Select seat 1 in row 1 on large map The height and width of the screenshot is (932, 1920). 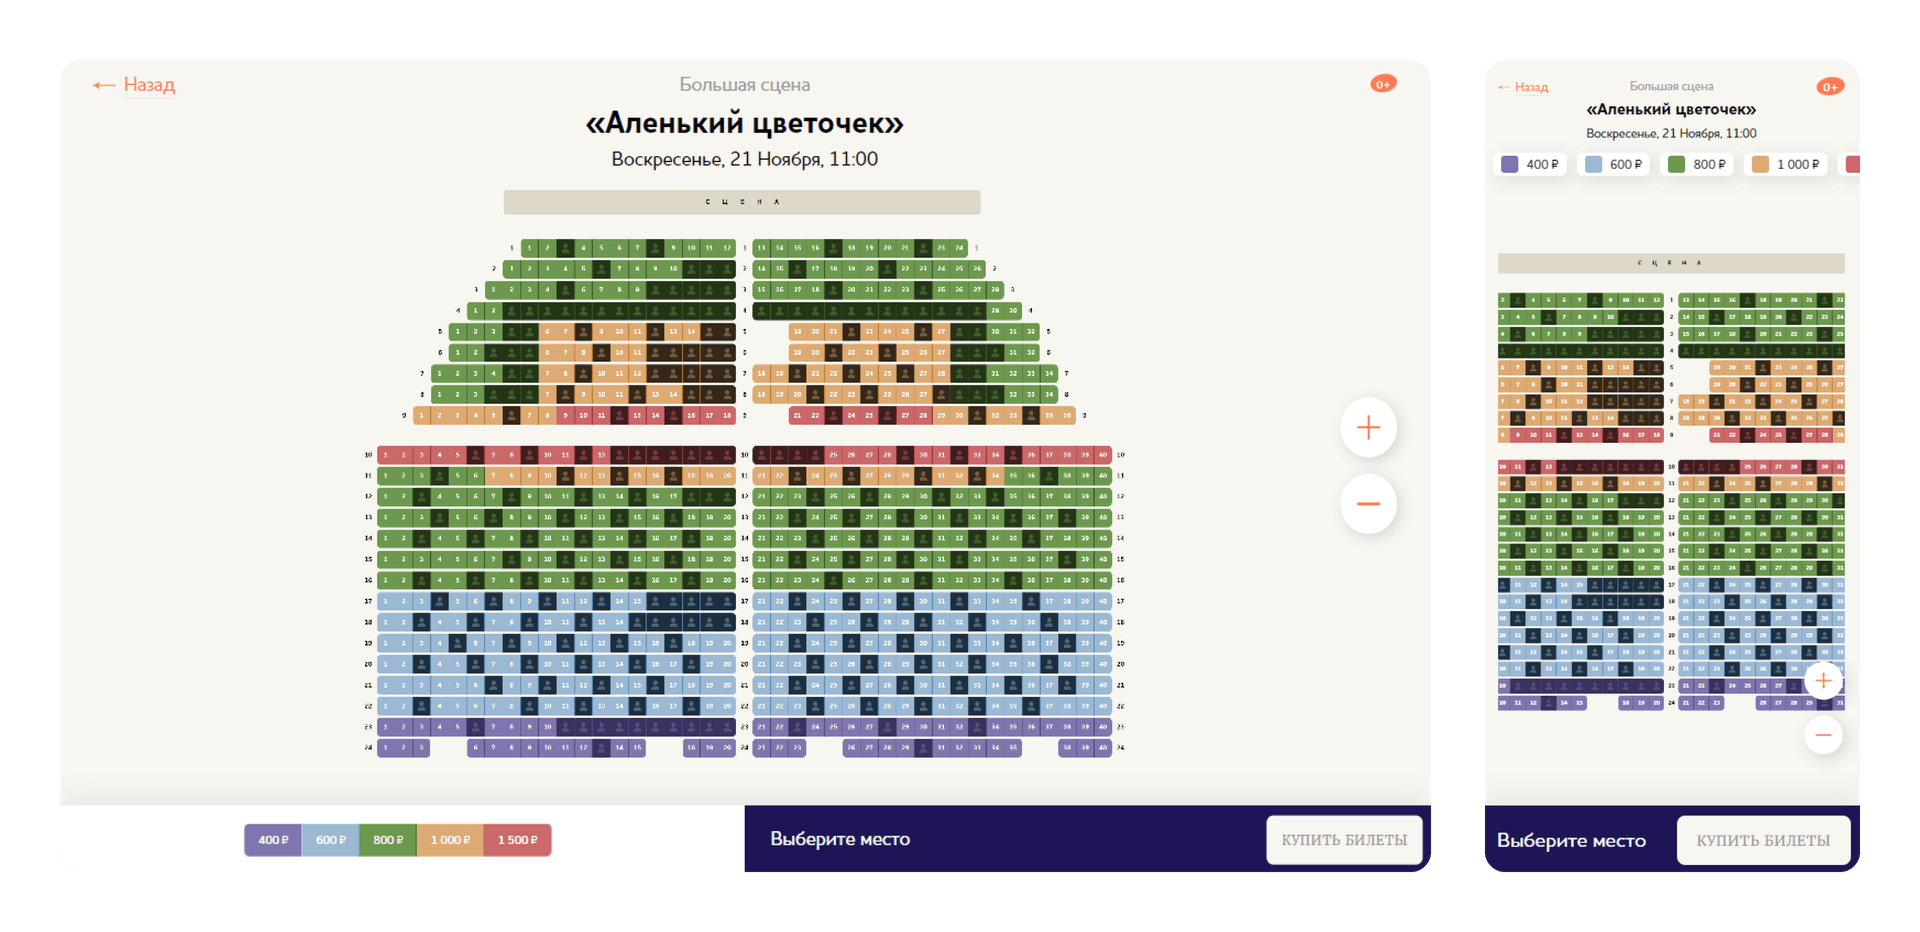[530, 248]
